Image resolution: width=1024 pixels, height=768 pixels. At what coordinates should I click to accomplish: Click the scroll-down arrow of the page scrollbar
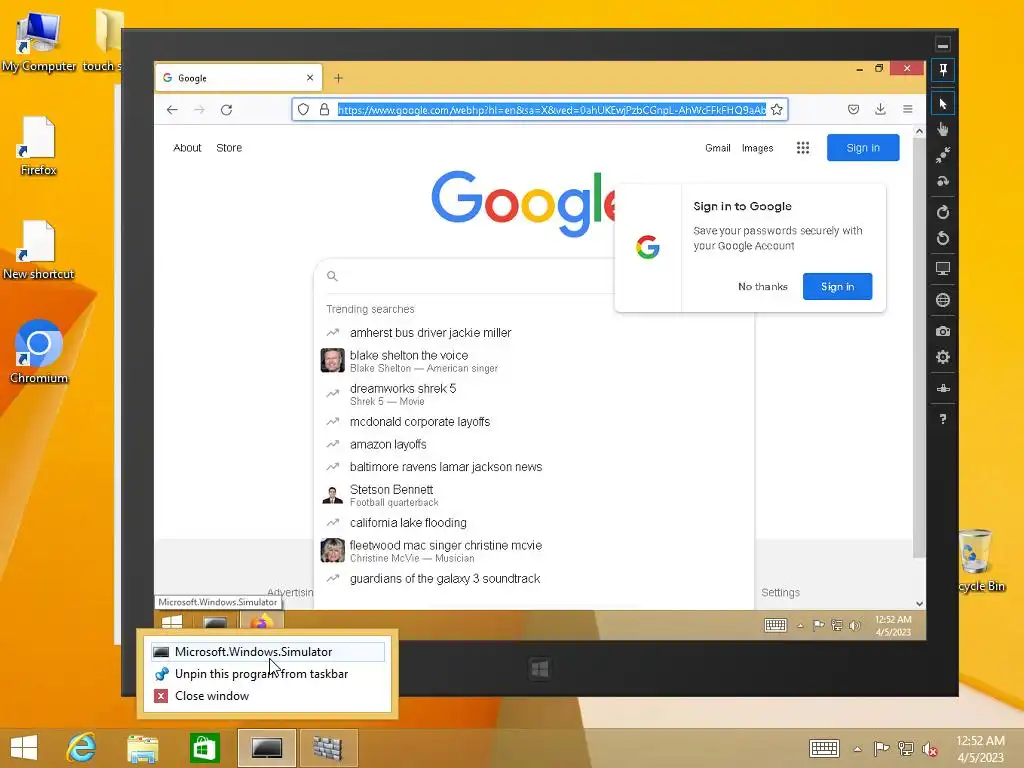click(920, 604)
